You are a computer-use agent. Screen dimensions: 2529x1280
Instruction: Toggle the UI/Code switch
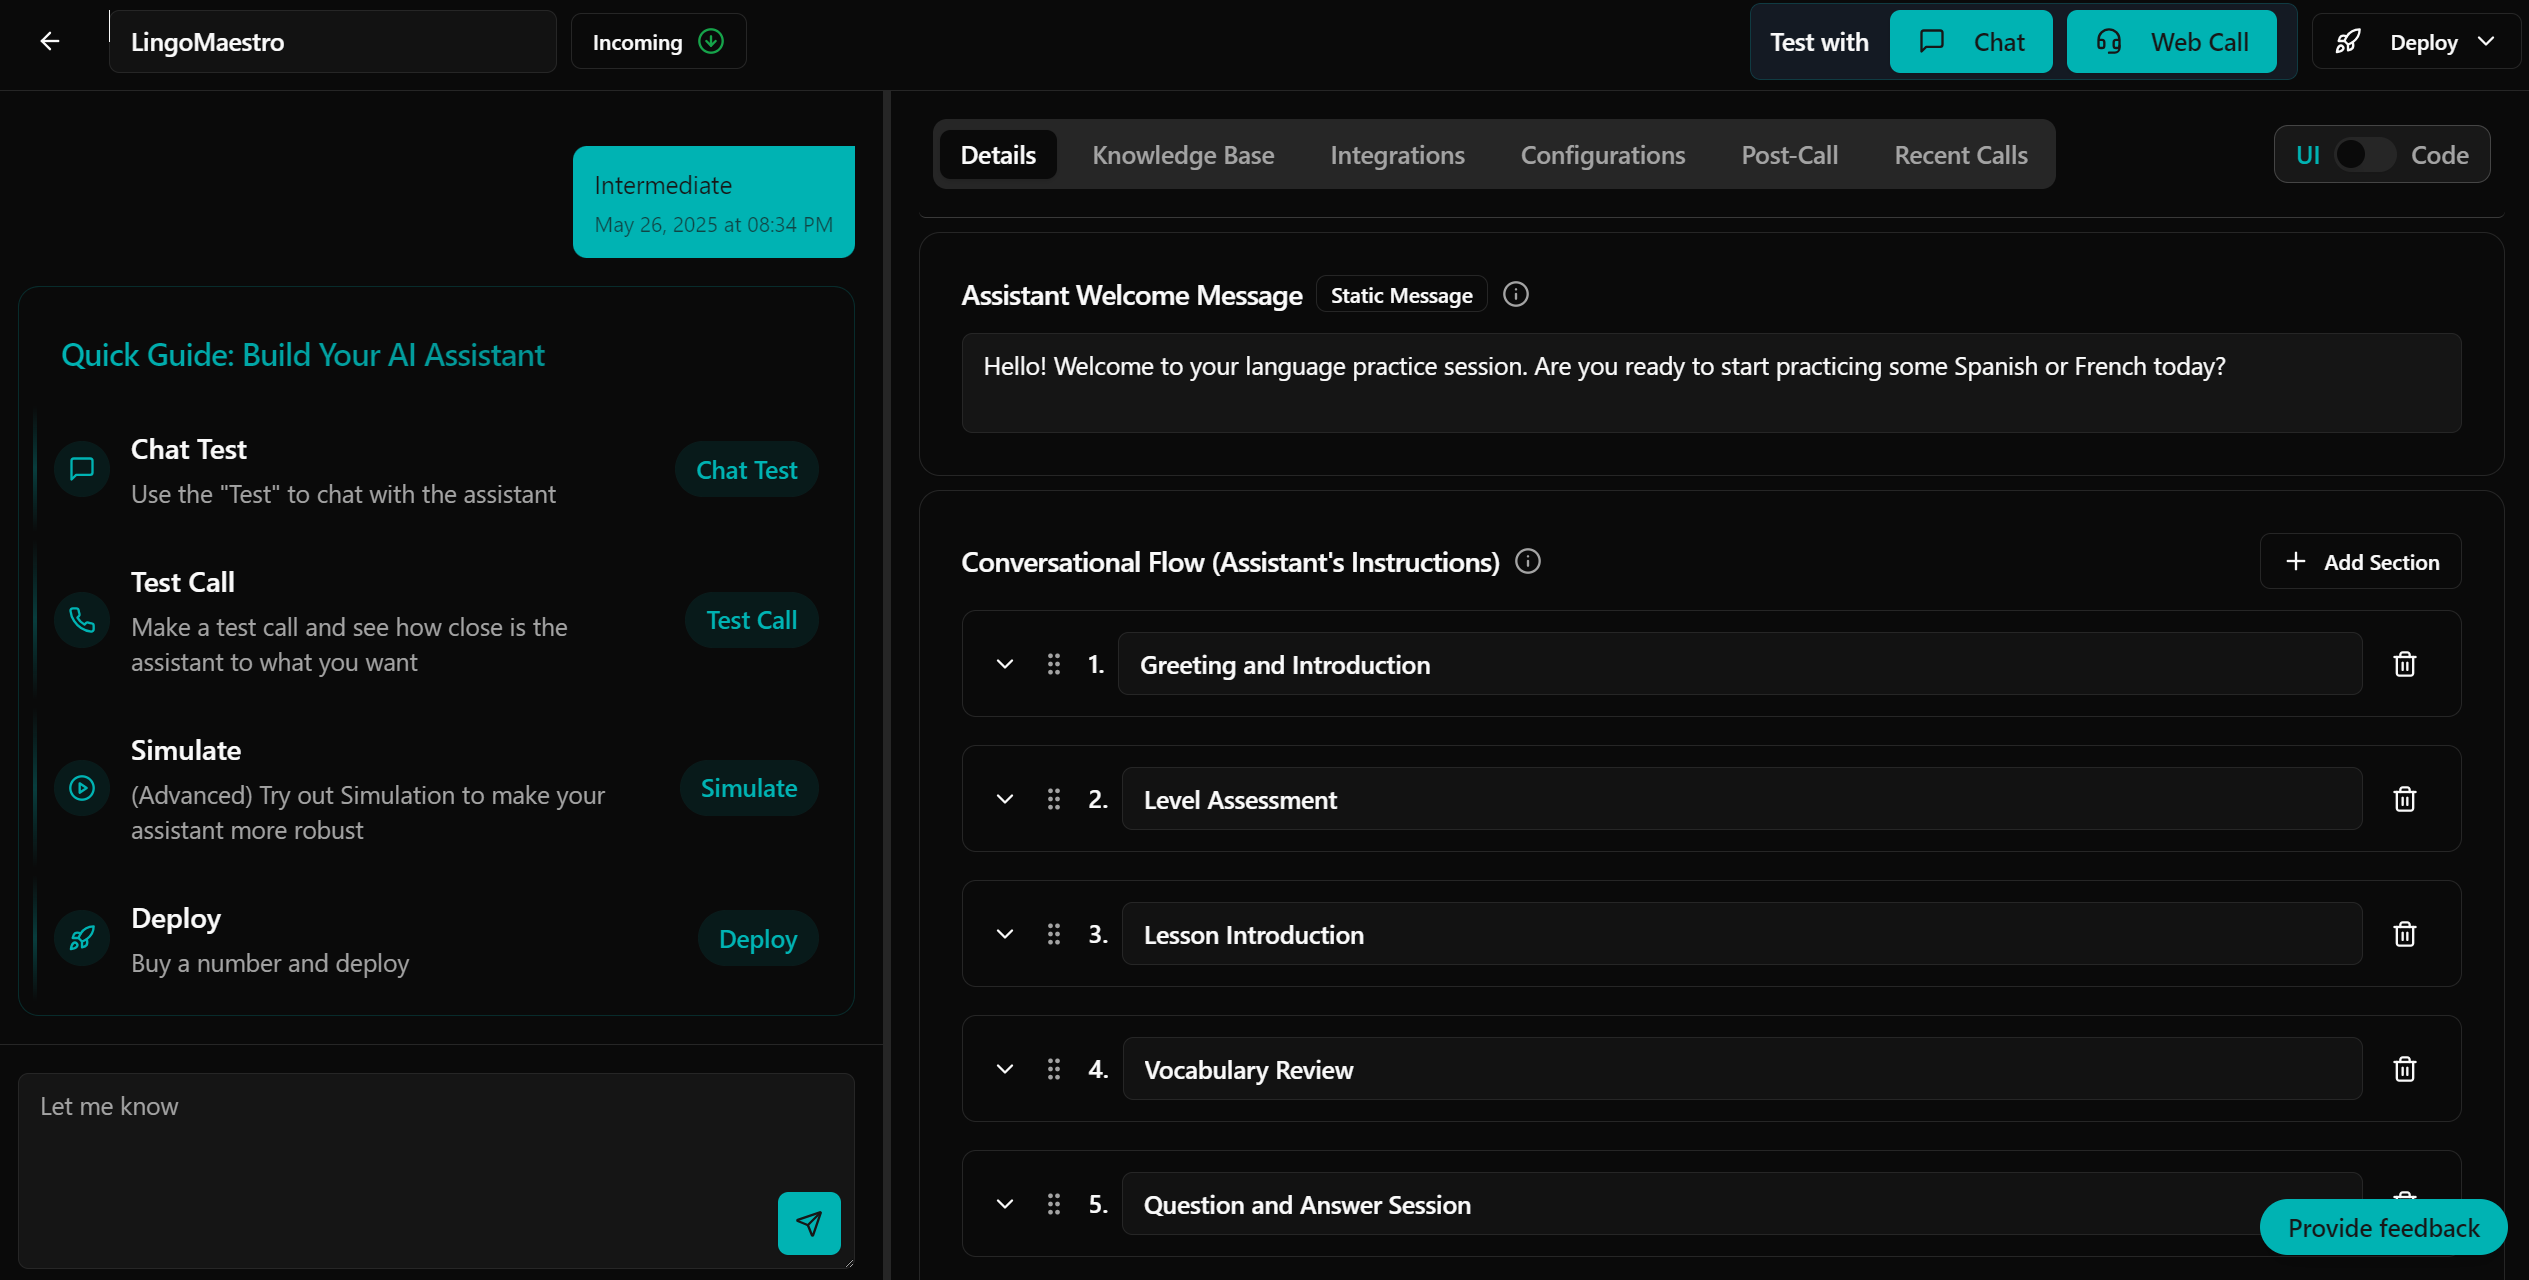(2363, 155)
